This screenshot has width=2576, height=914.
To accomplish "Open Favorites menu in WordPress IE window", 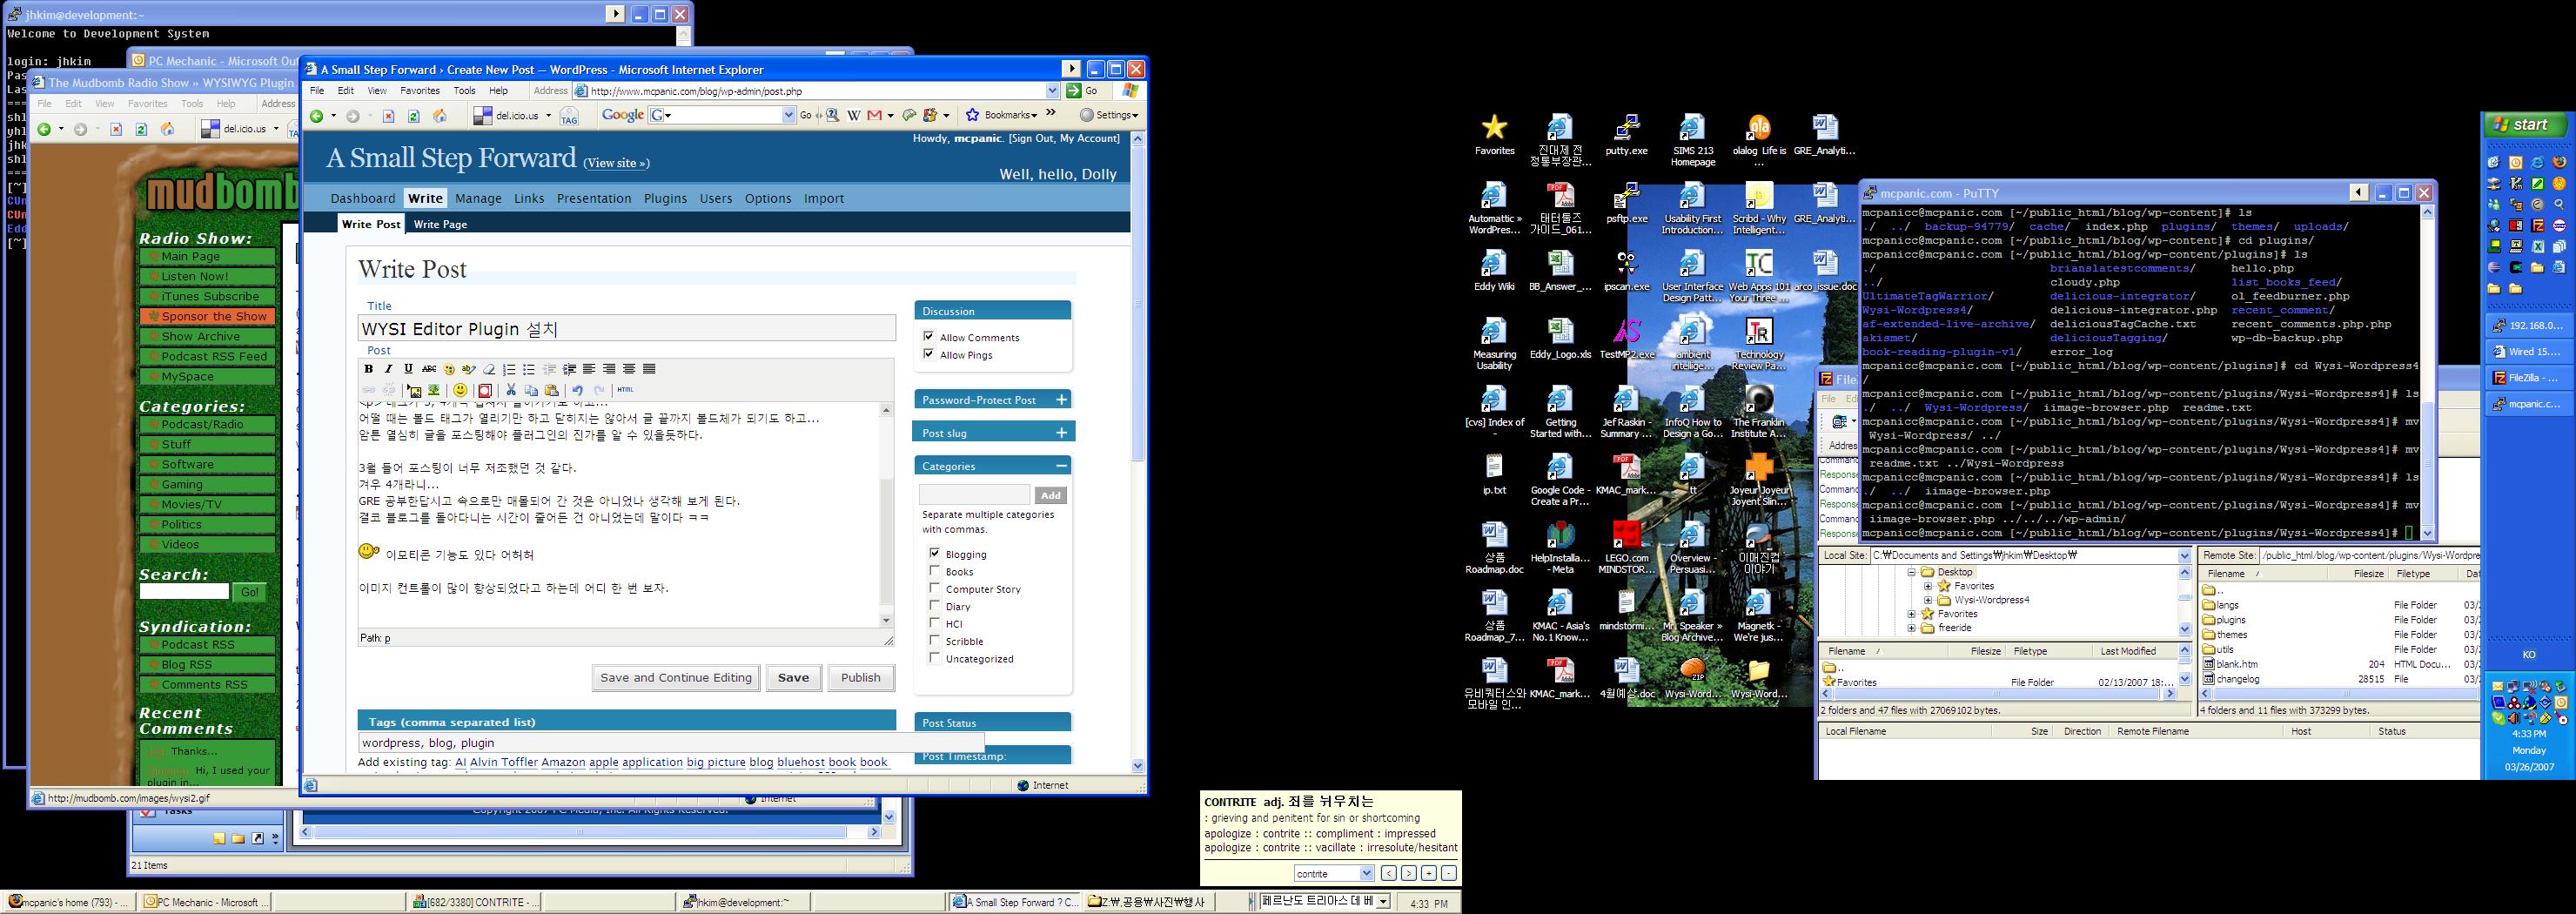I will point(420,91).
